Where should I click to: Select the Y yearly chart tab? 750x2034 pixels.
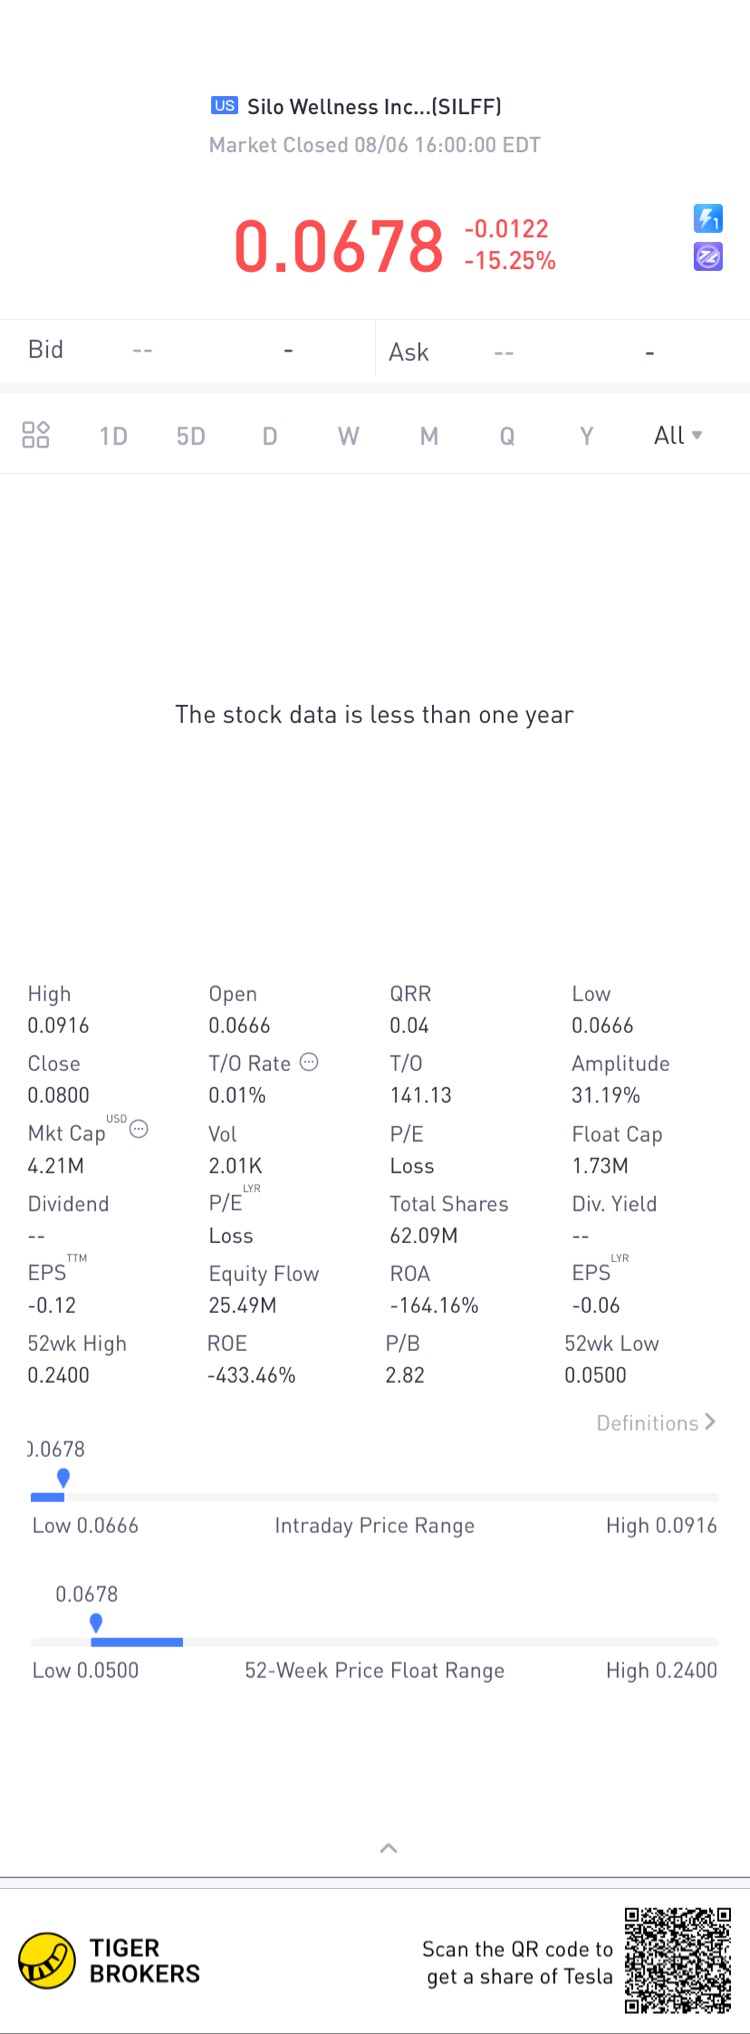click(x=587, y=436)
